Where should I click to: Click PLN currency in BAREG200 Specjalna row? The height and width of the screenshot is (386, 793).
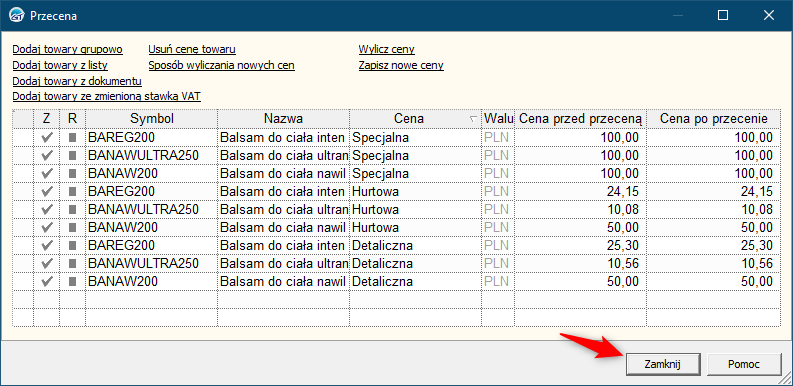click(498, 137)
